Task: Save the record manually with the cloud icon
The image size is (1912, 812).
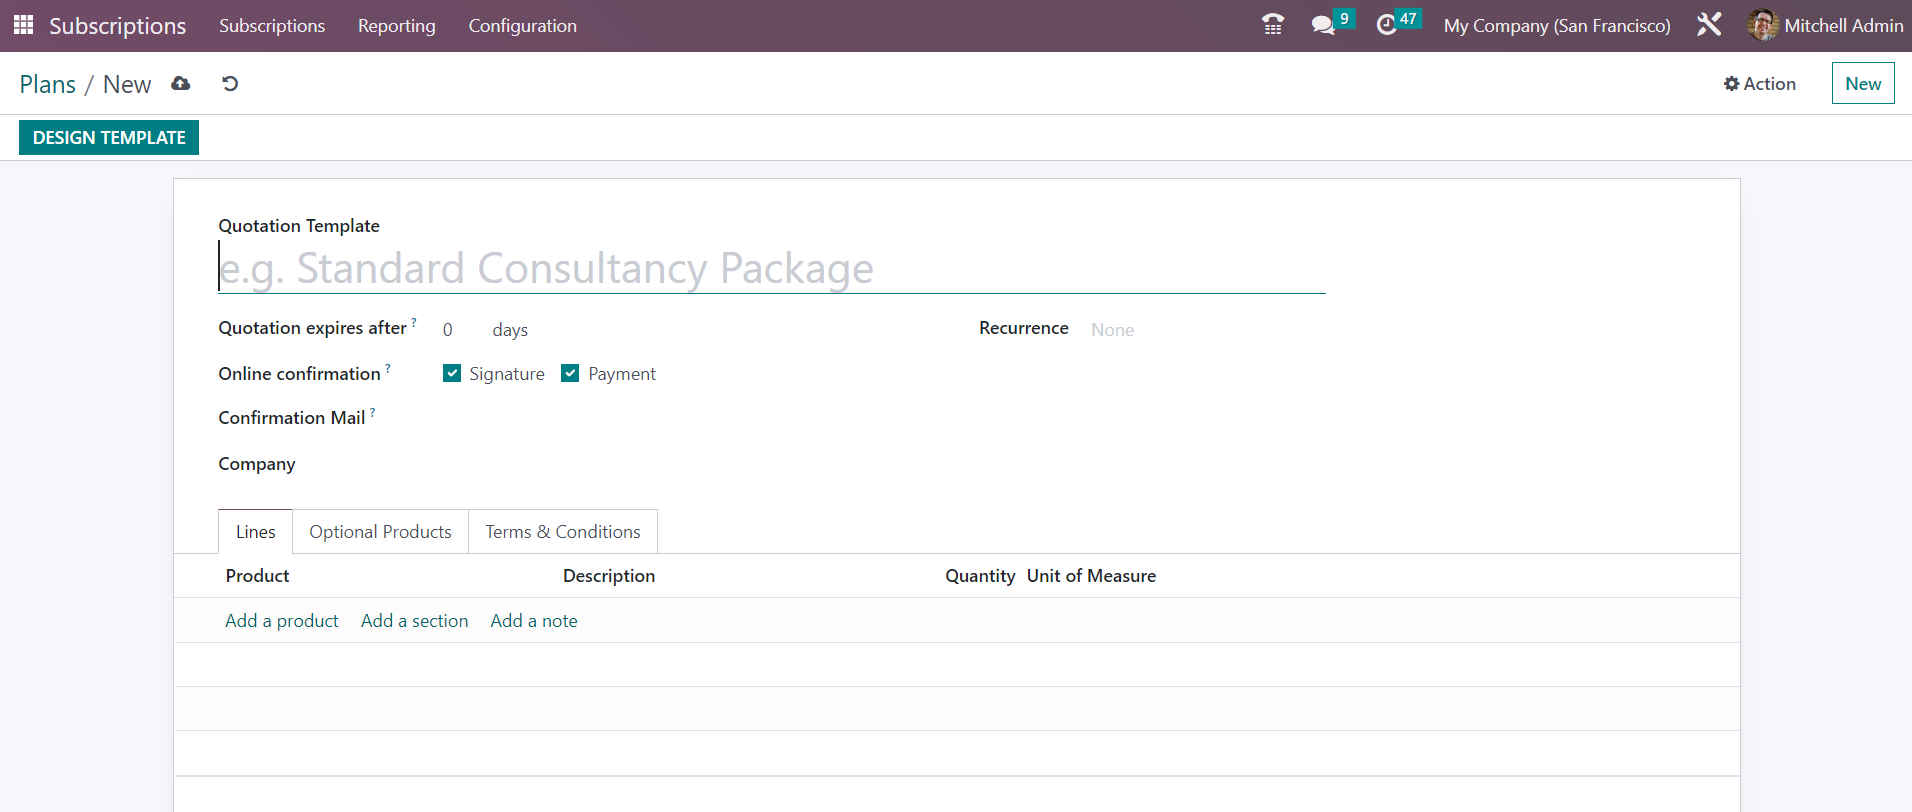Action: pyautogui.click(x=181, y=84)
